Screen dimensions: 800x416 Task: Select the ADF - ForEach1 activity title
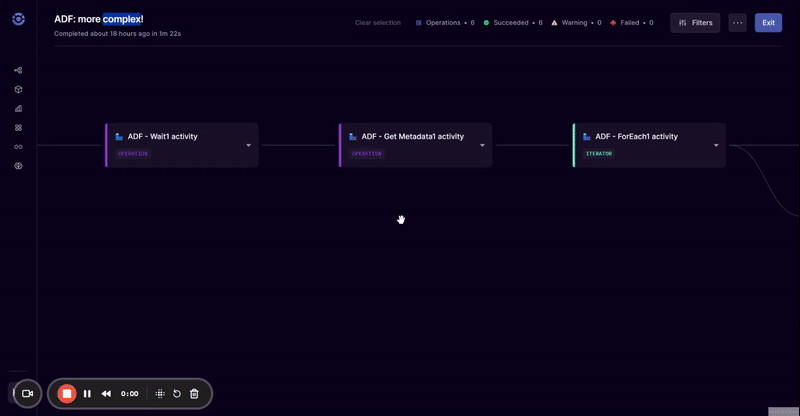(x=636, y=137)
